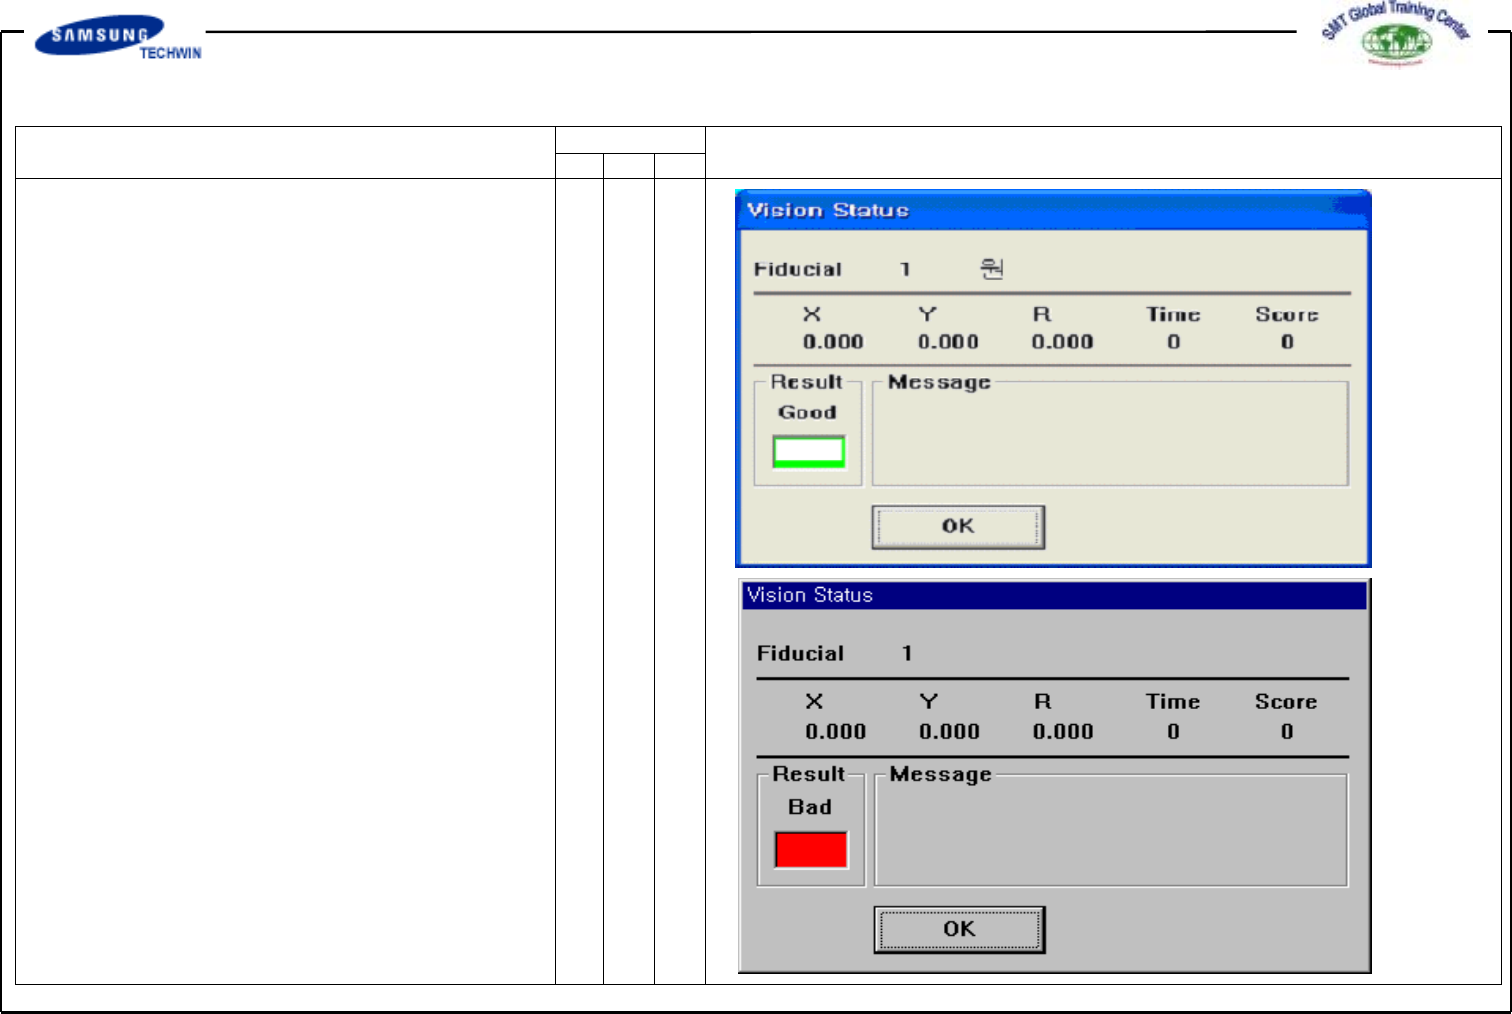
Task: Click the "Score" header in the Bad-result dialog
Action: click(x=1286, y=702)
